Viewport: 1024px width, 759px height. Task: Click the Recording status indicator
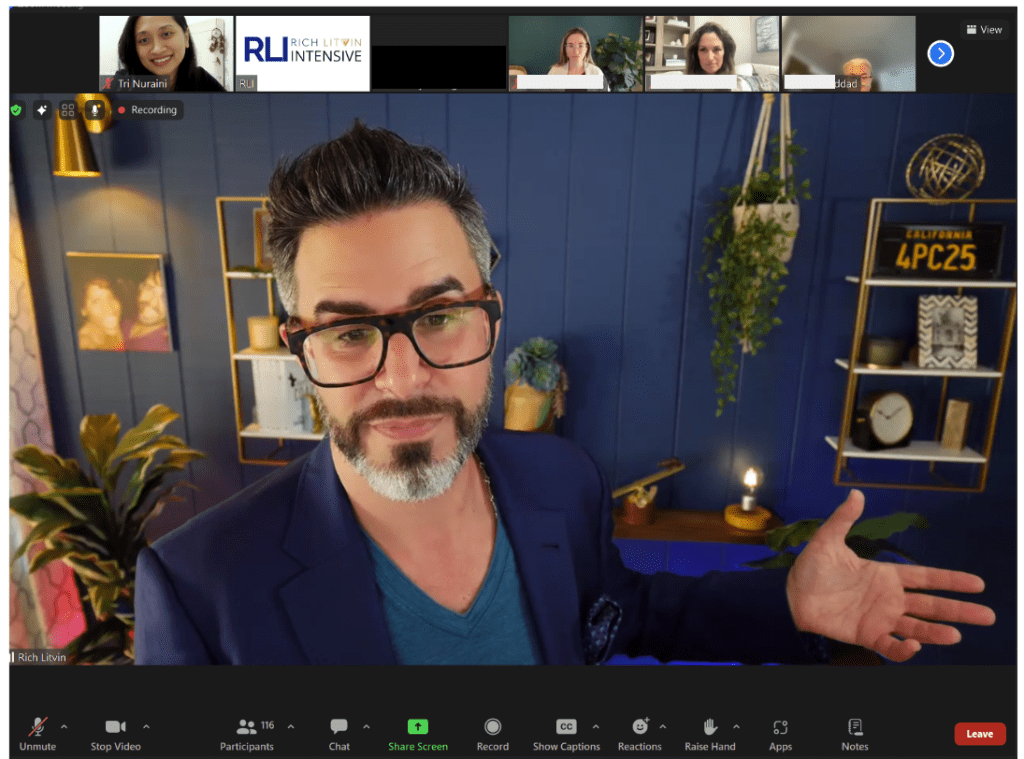[x=148, y=110]
